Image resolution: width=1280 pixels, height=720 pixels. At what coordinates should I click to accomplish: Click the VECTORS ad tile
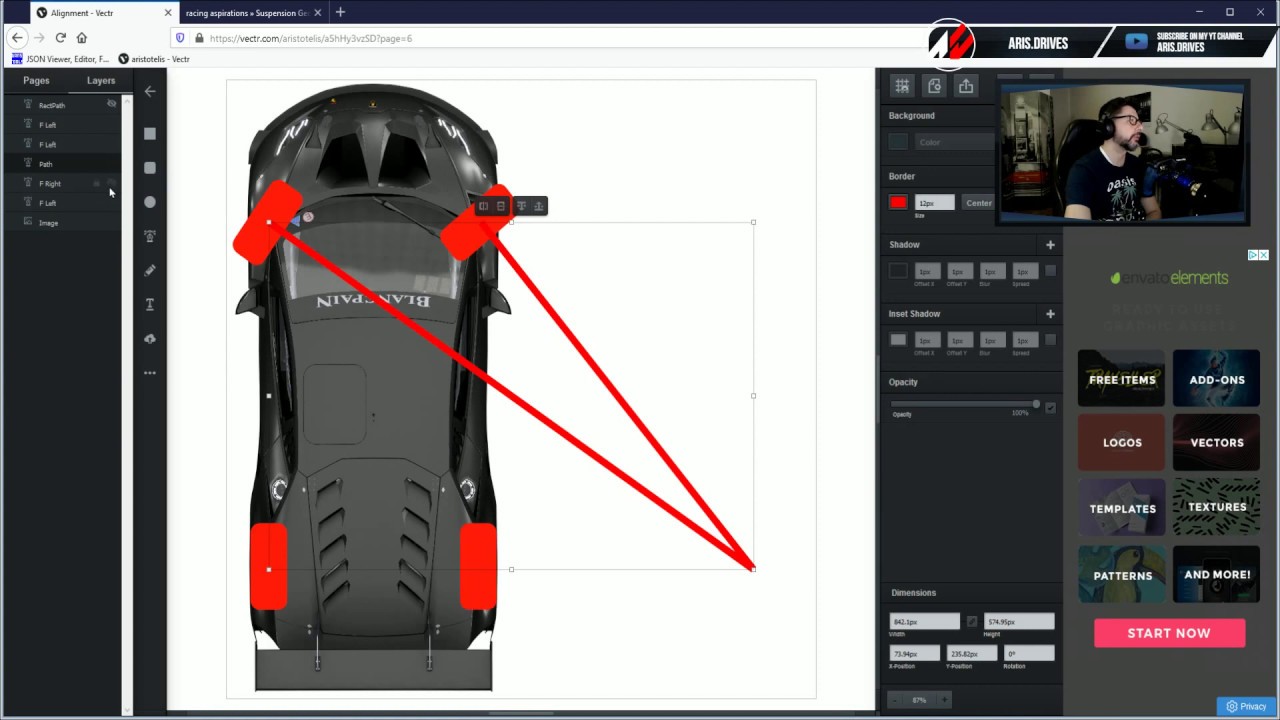click(x=1216, y=442)
